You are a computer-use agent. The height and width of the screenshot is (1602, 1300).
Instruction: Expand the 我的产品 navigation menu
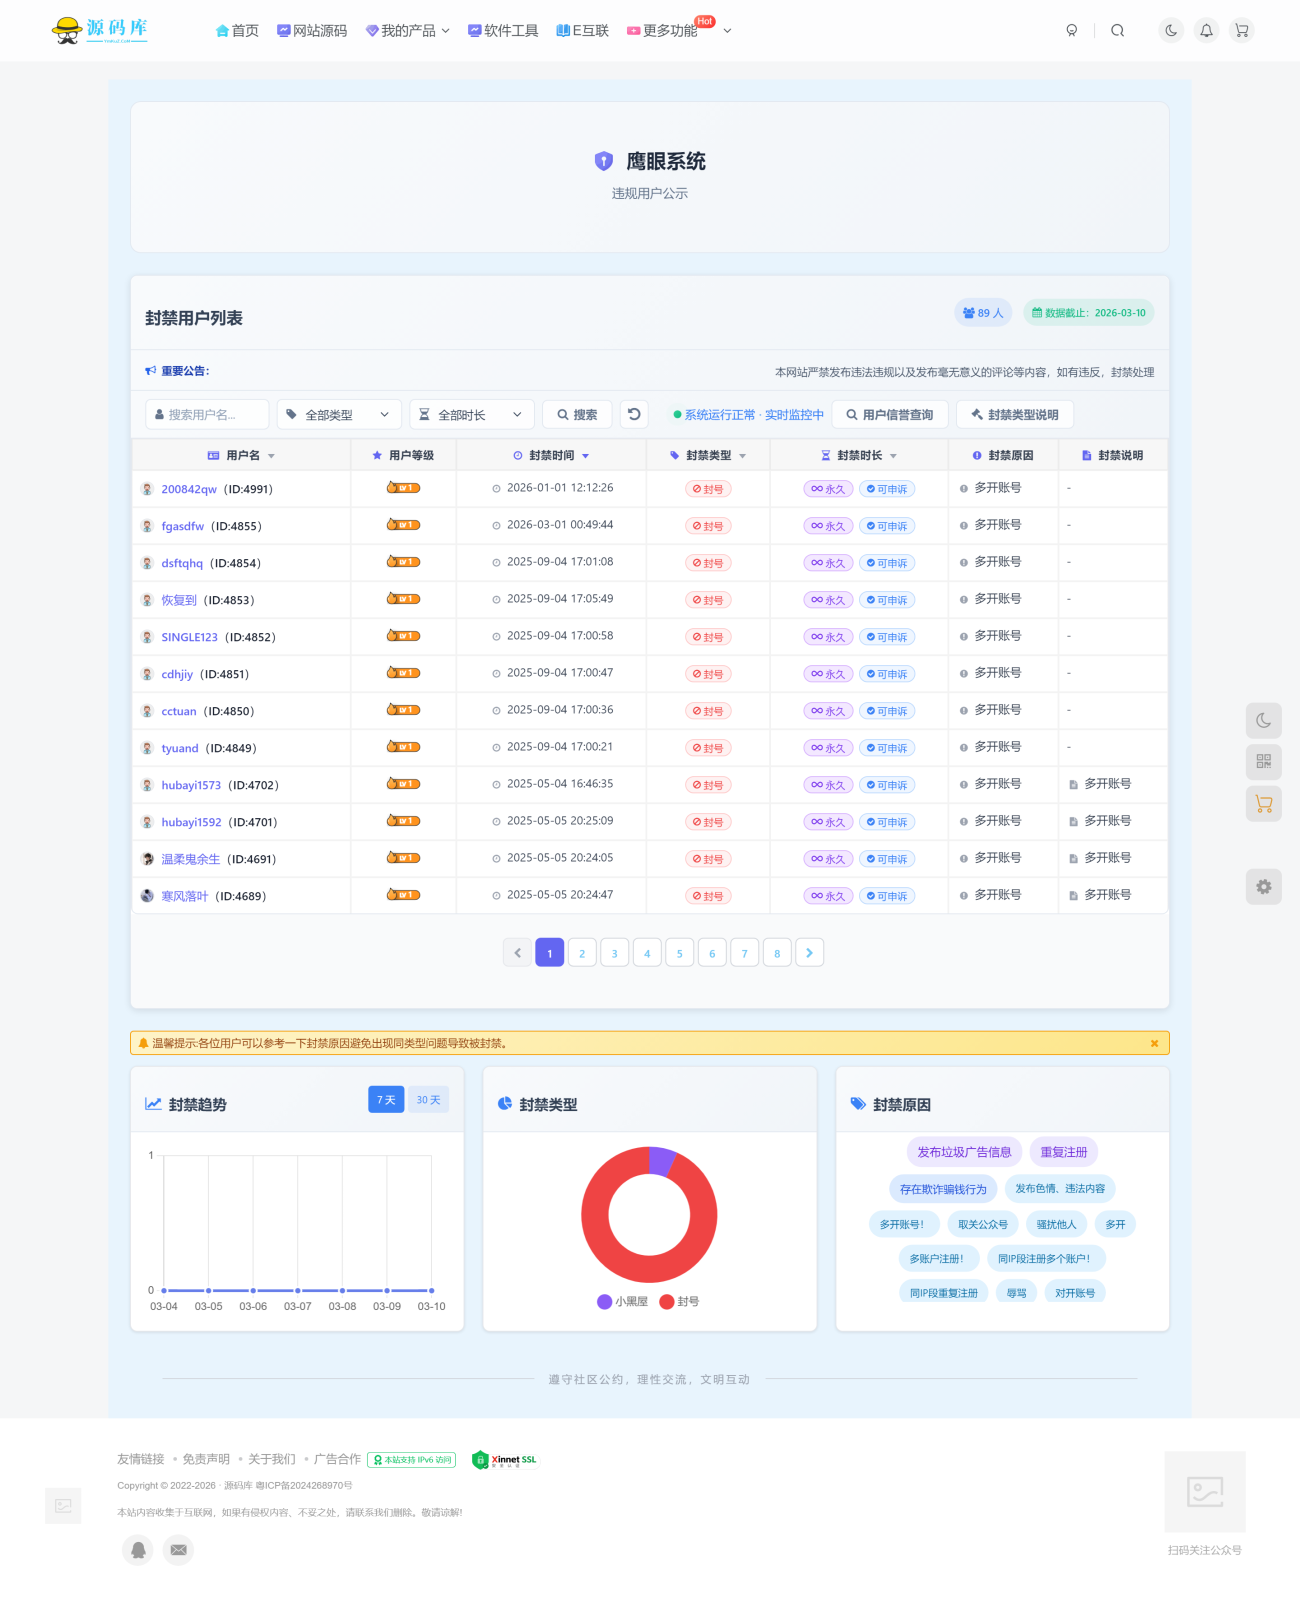pos(408,31)
